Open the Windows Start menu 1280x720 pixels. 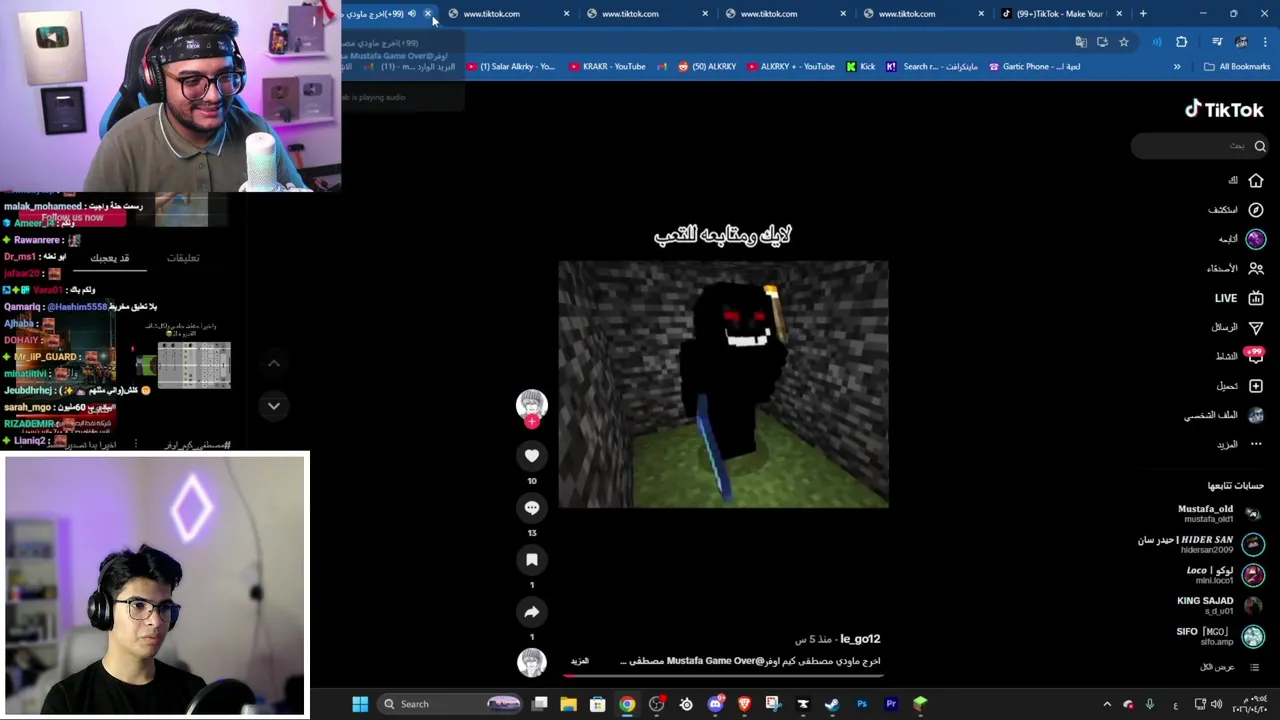[x=360, y=704]
